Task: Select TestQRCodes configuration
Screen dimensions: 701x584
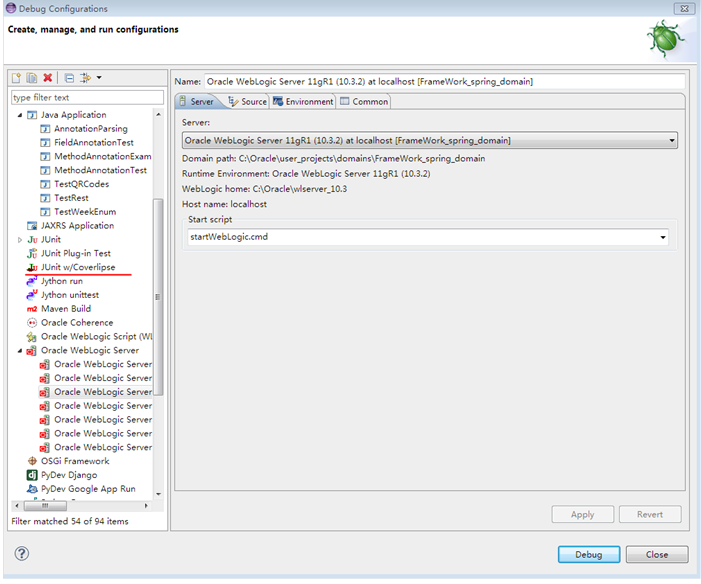Action: (x=81, y=184)
